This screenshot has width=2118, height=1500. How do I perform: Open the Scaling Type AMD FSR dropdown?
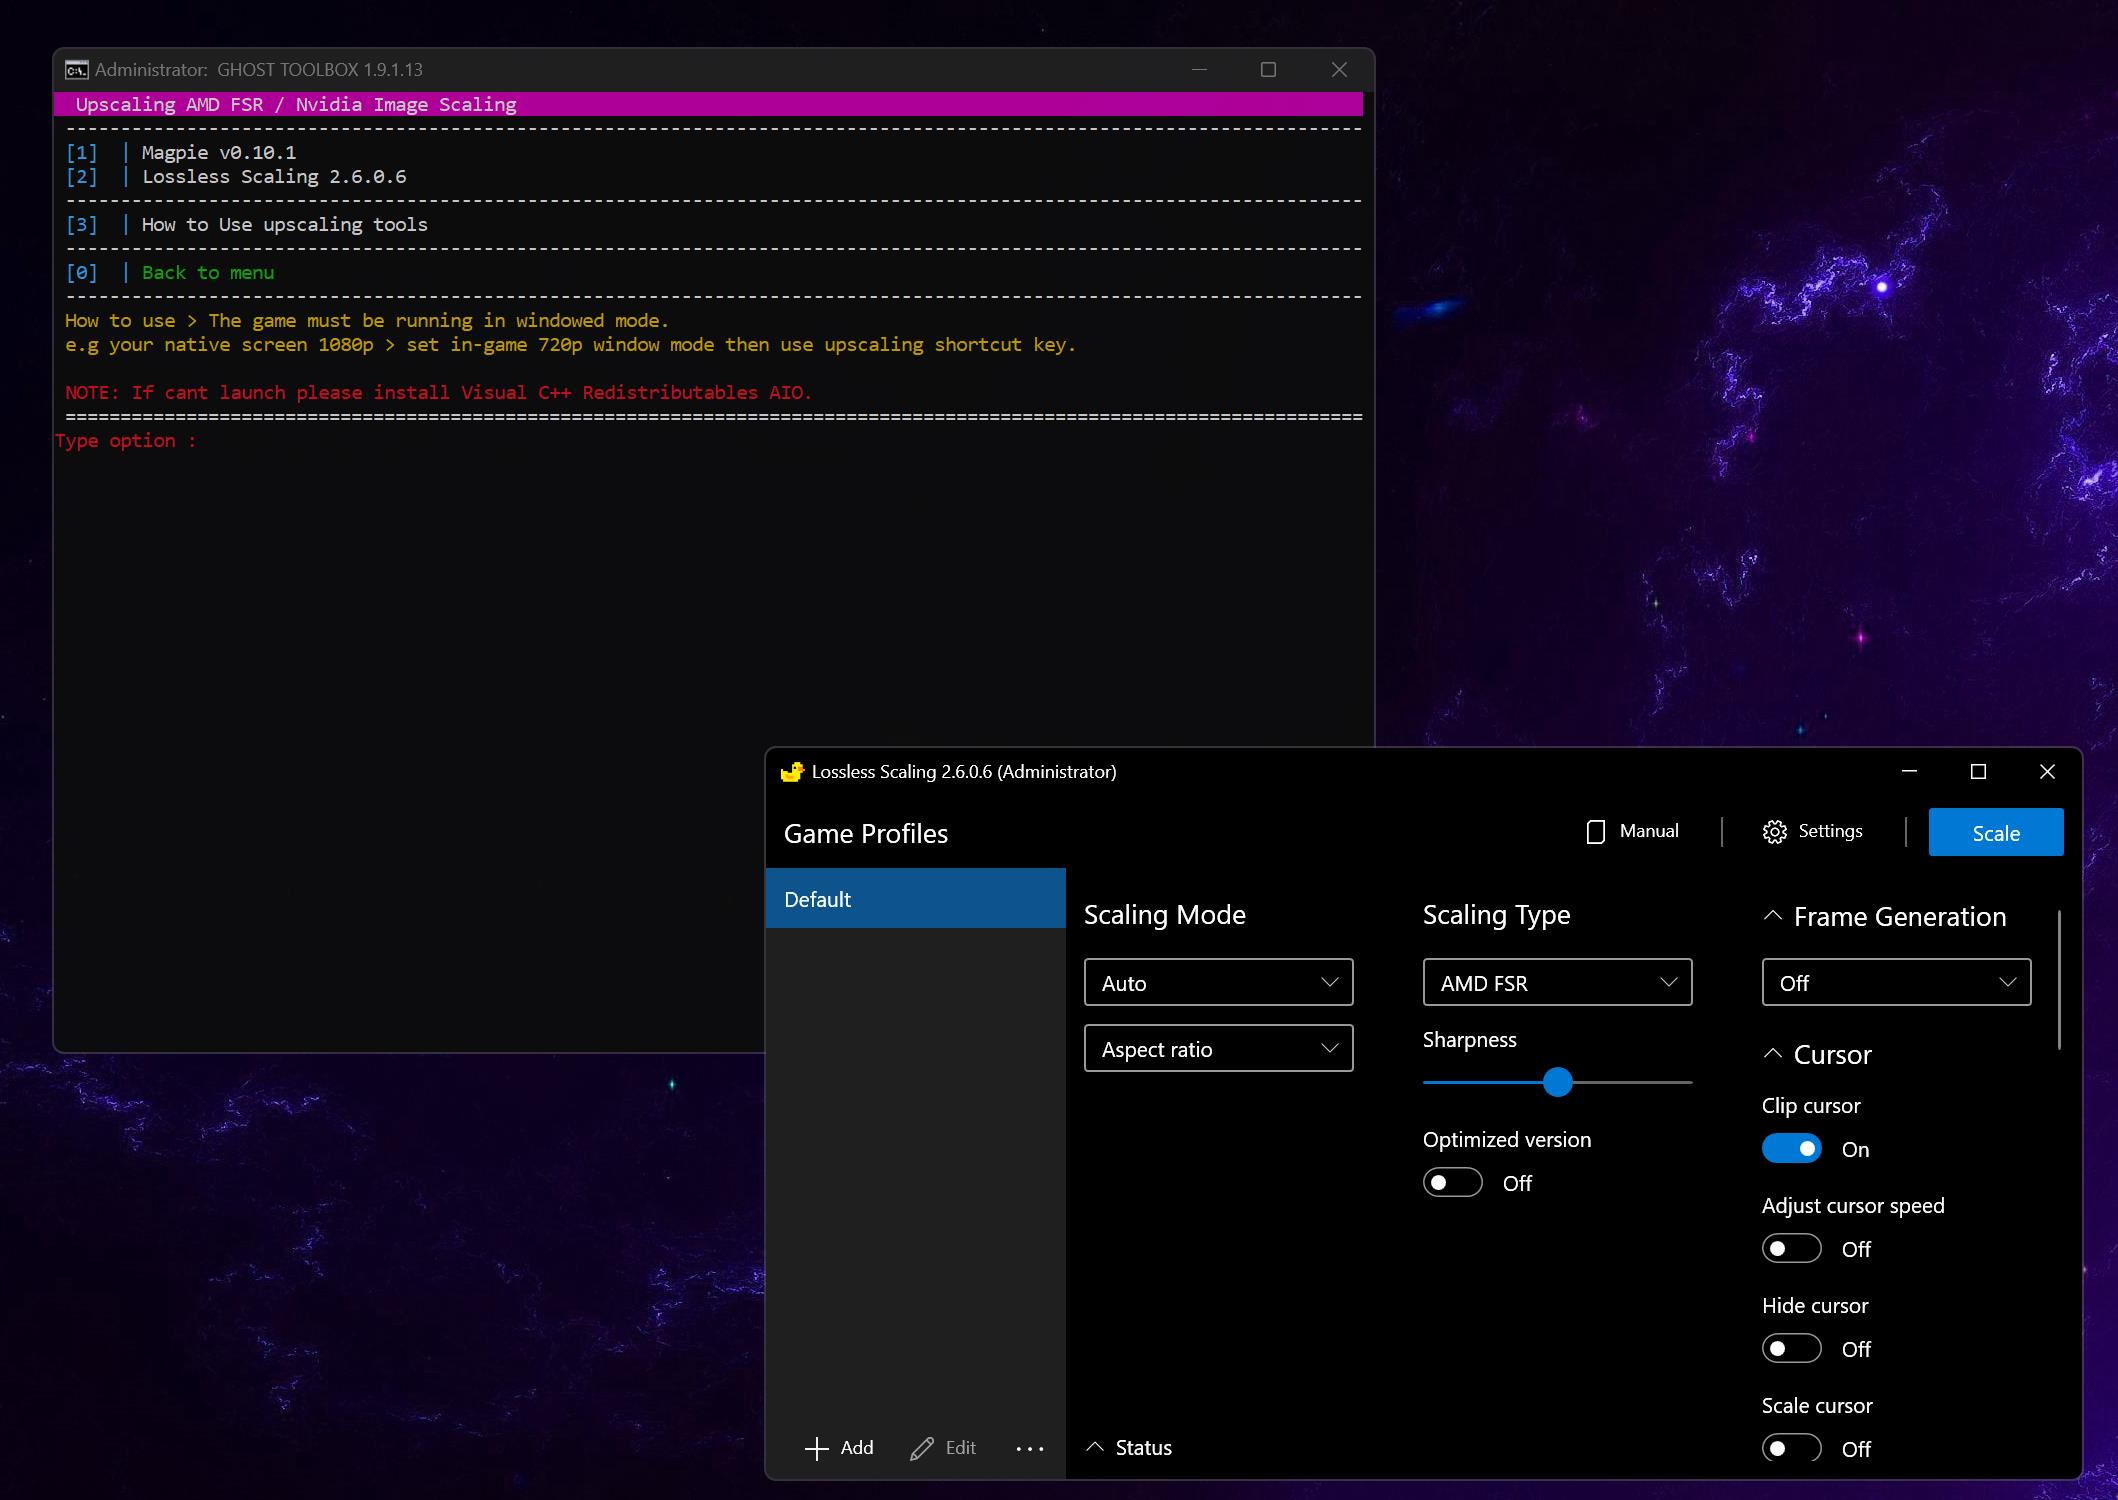pyautogui.click(x=1557, y=982)
